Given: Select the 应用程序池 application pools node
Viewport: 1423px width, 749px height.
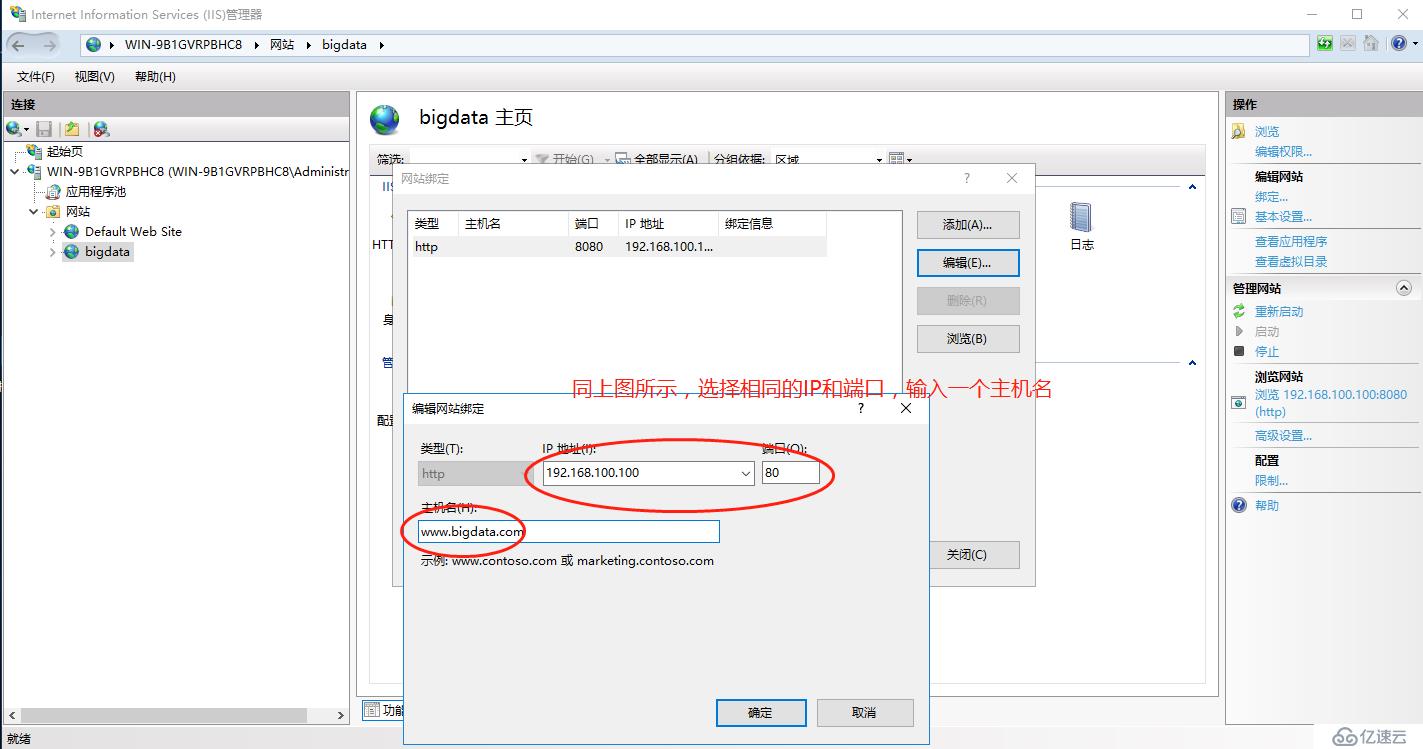Looking at the screenshot, I should [x=95, y=191].
